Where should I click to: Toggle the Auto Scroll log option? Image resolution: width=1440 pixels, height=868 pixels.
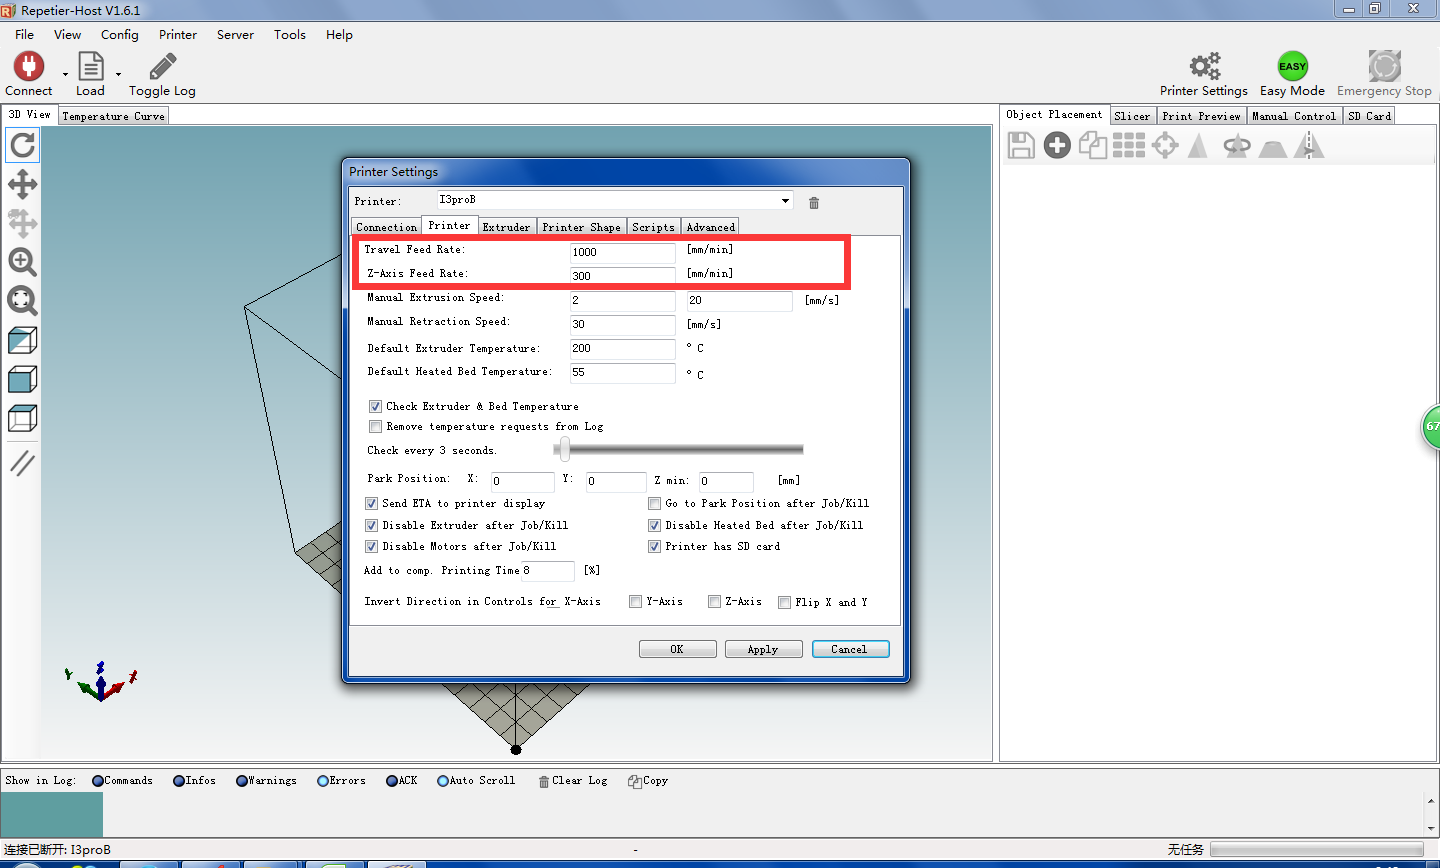pyautogui.click(x=476, y=781)
